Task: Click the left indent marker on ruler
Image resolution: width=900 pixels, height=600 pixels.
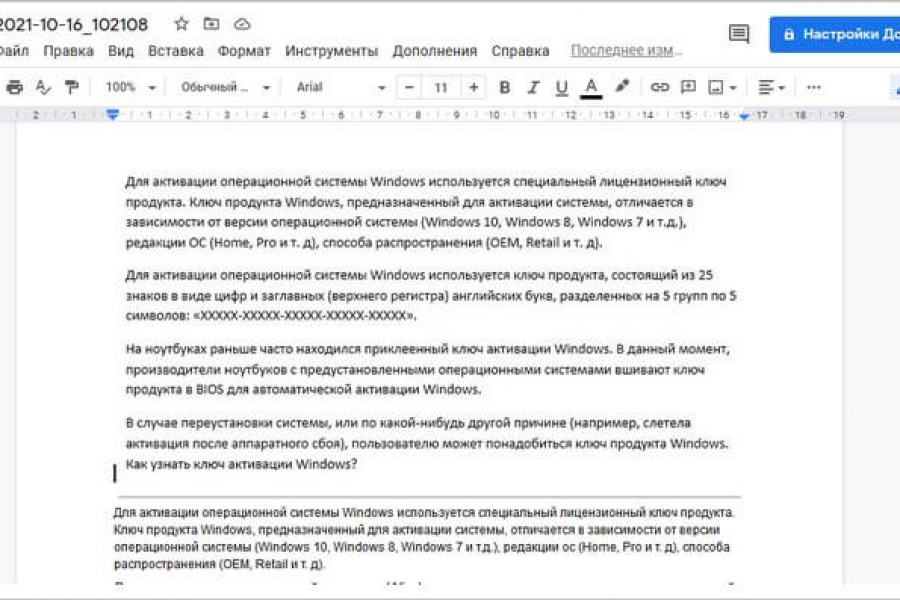Action: click(112, 115)
